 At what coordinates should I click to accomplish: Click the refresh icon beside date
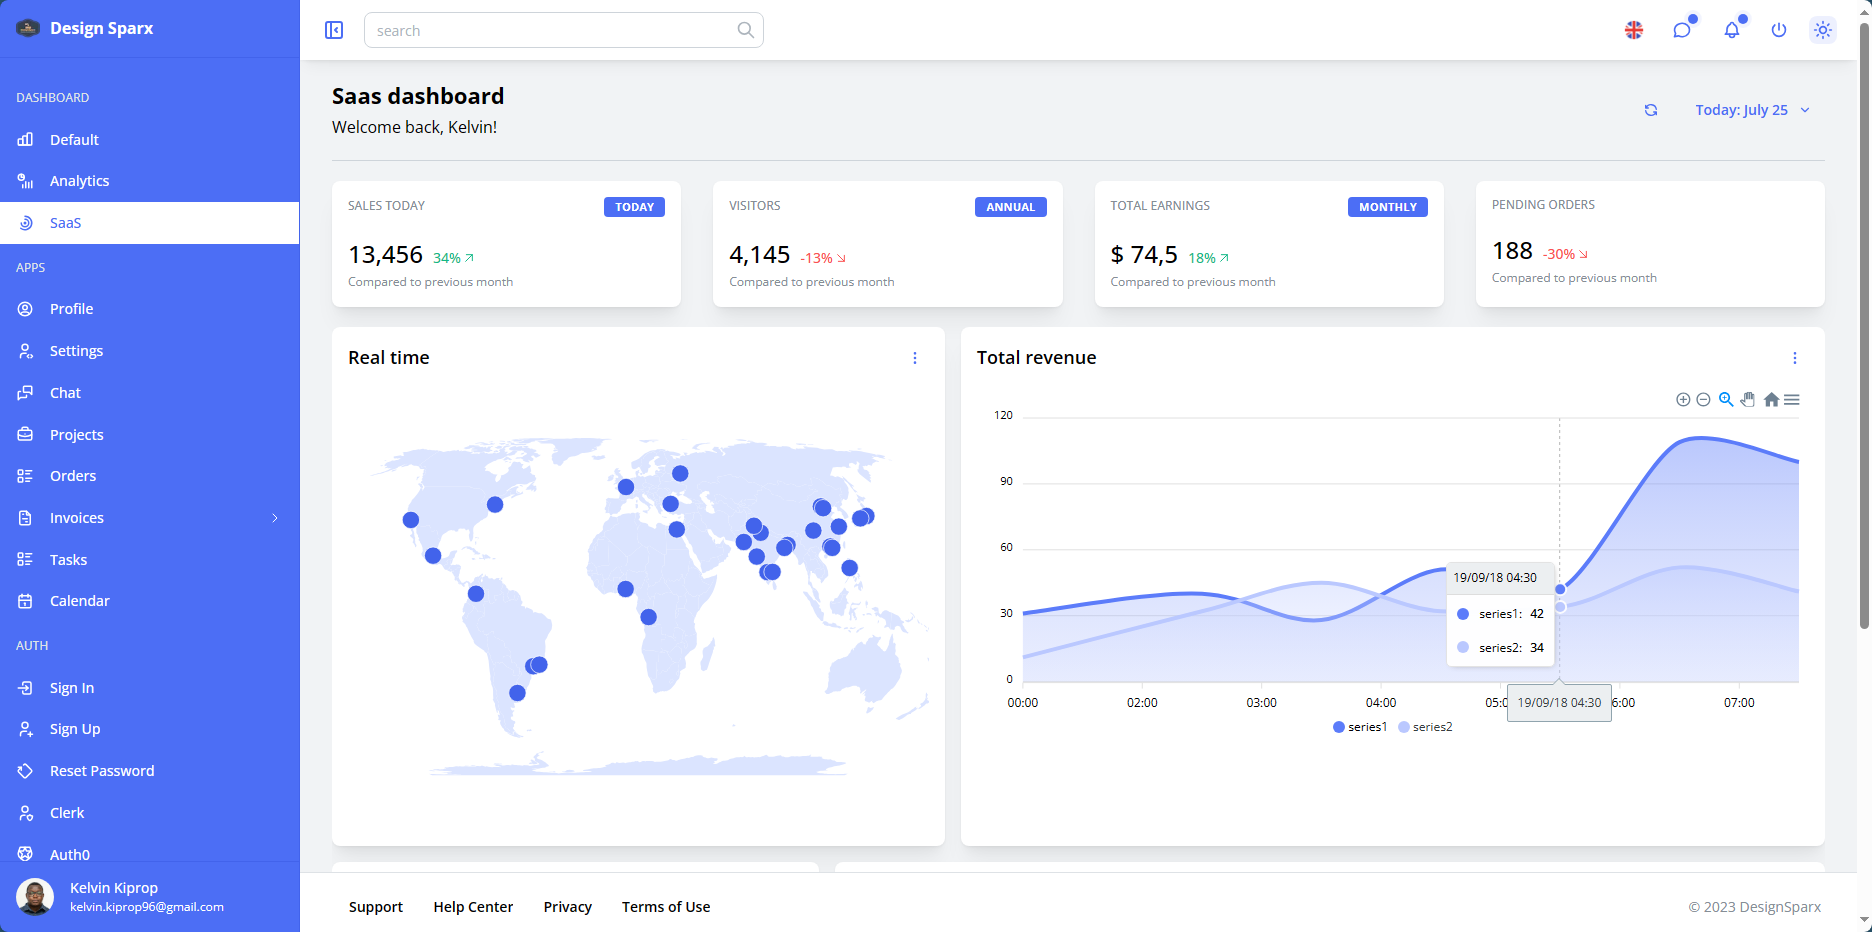pos(1651,110)
